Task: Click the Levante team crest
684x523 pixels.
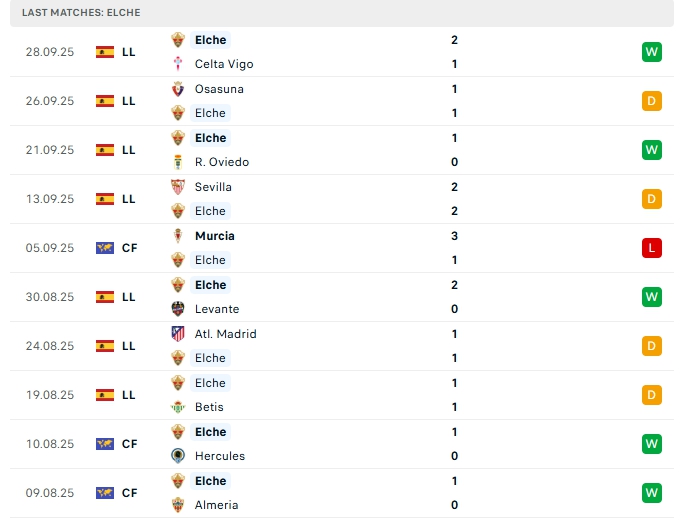Action: coord(179,309)
